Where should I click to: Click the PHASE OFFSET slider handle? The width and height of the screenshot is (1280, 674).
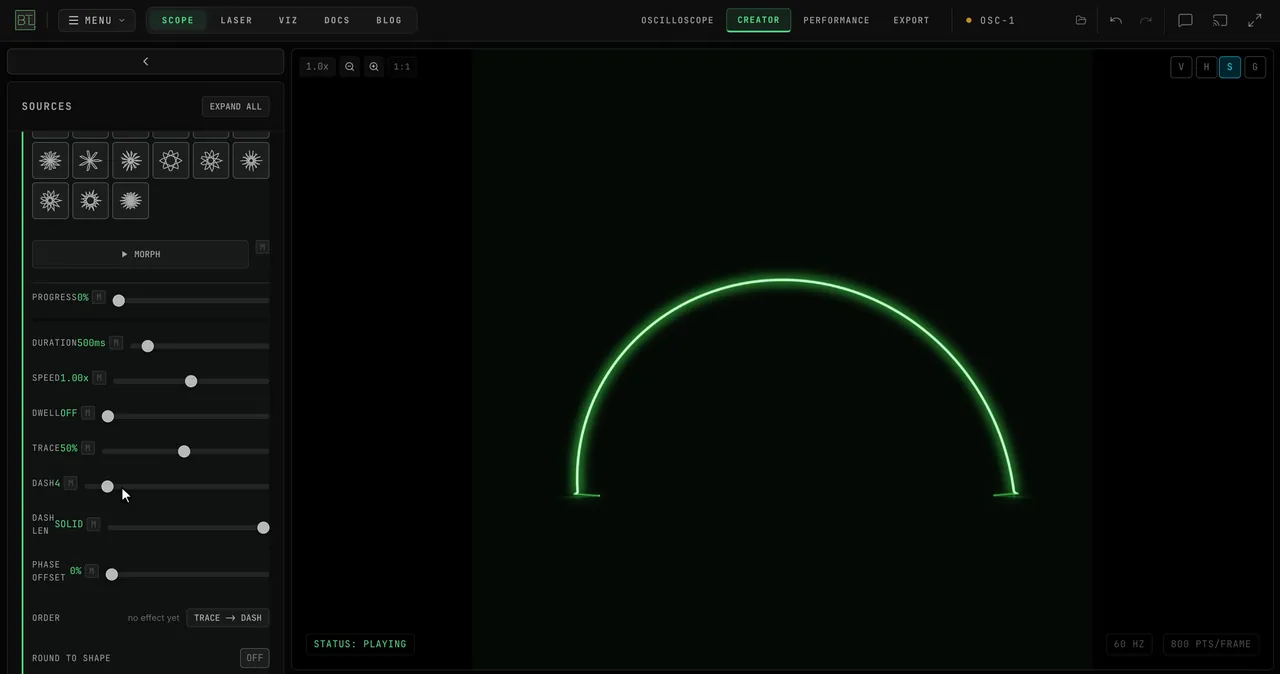click(112, 574)
